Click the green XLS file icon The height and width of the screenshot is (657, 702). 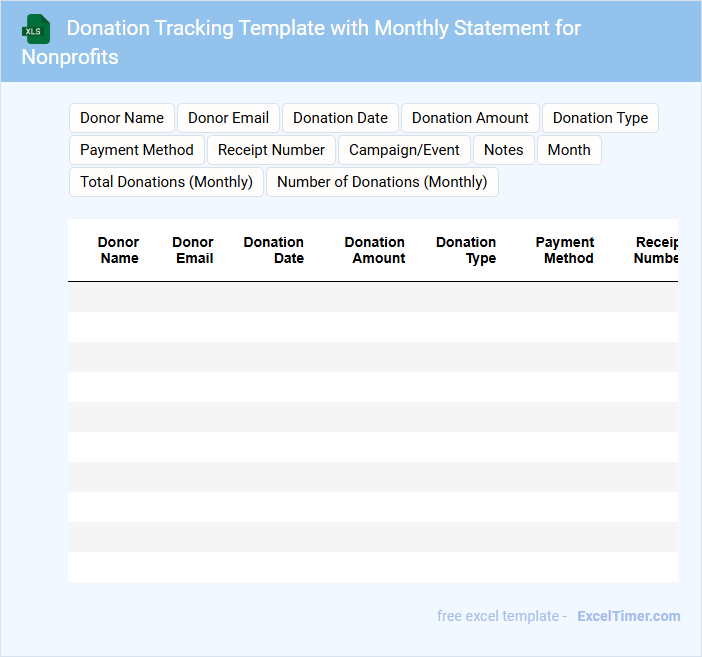pos(36,29)
